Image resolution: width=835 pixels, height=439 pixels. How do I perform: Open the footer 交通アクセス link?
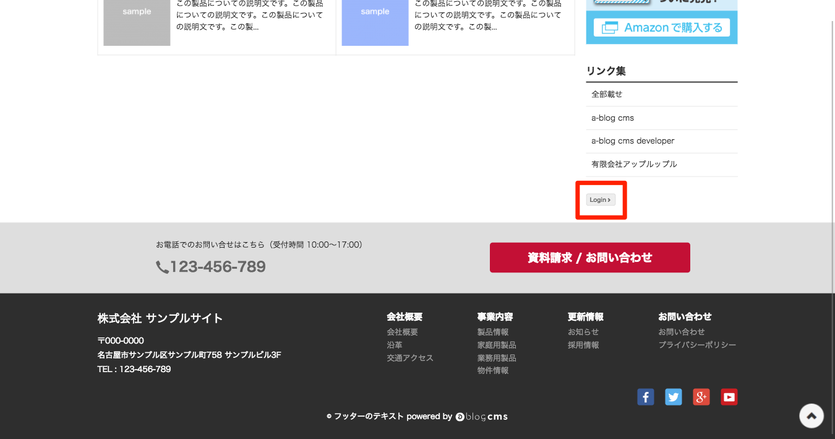click(x=410, y=358)
